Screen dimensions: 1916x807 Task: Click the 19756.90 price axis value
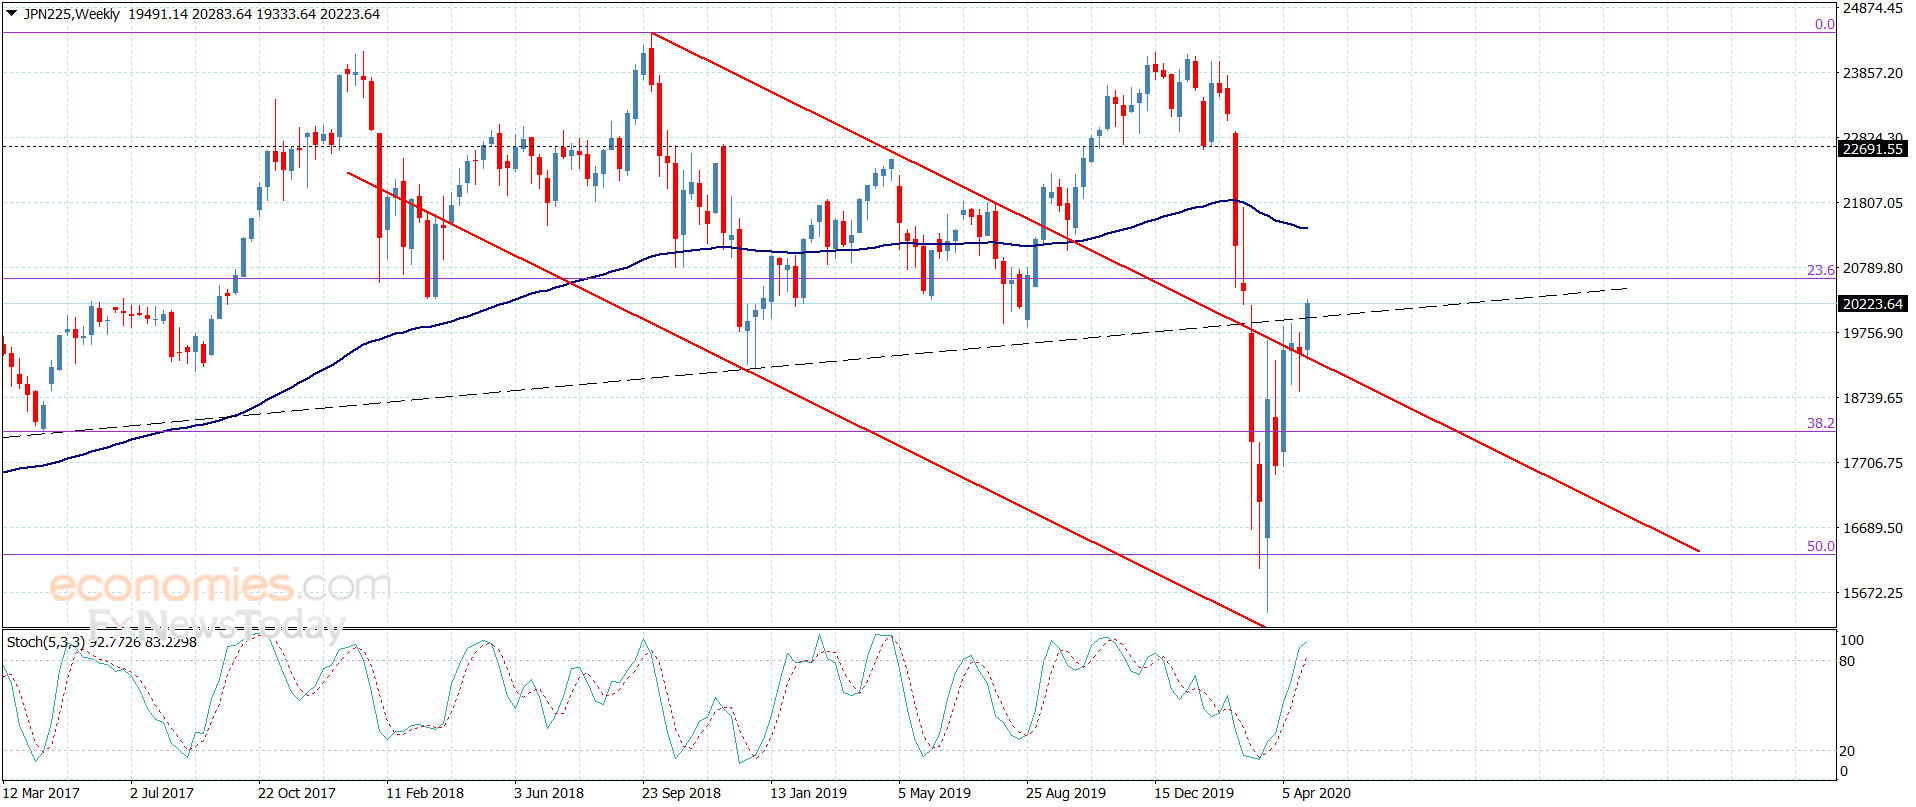coord(1873,333)
